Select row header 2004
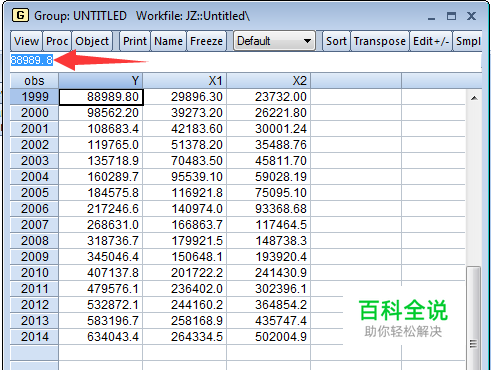This screenshot has height=370, width=491. click(x=34, y=177)
